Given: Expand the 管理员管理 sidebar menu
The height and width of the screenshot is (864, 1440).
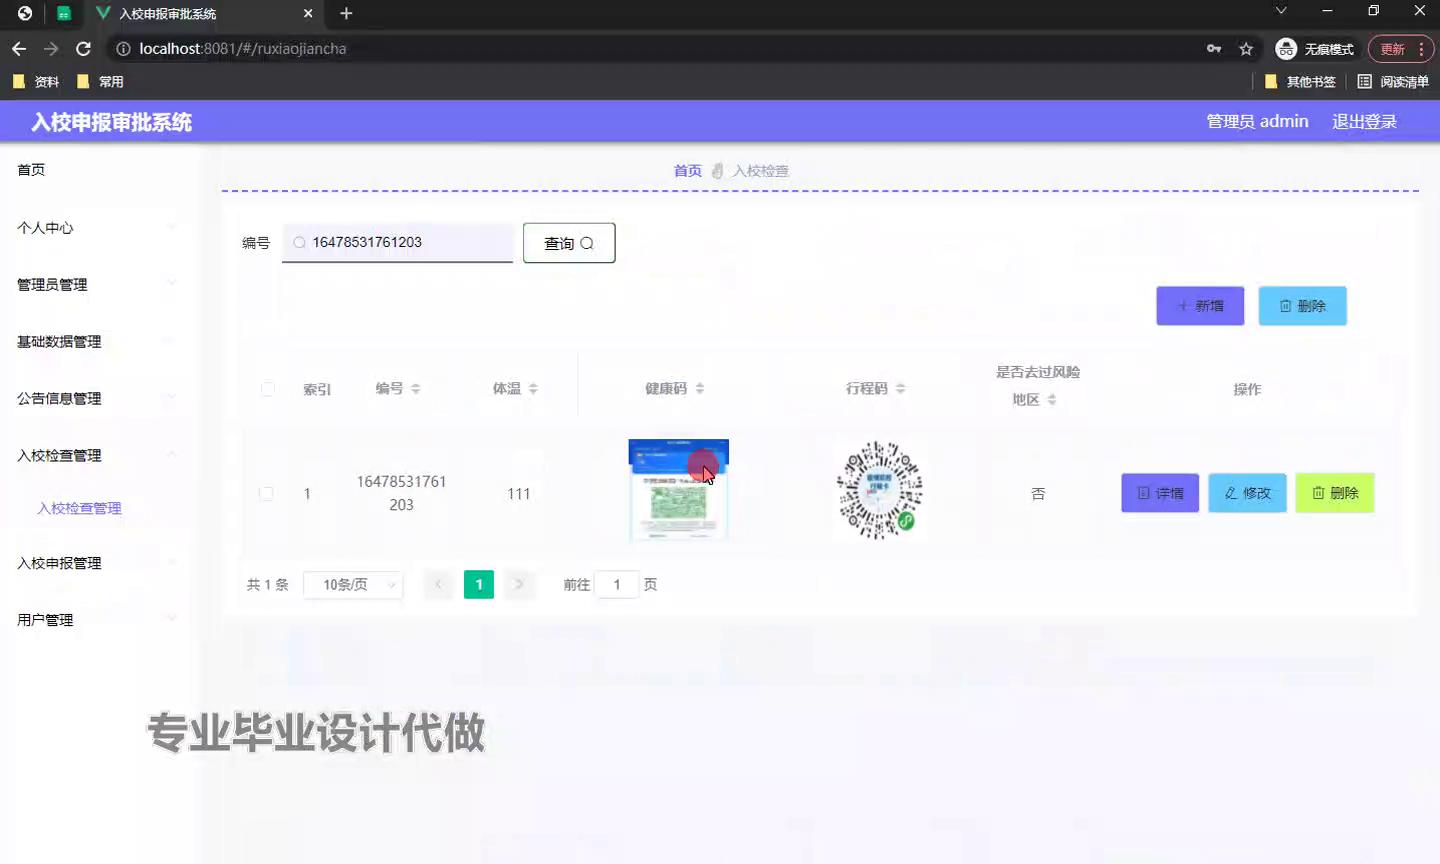Looking at the screenshot, I should coord(98,285).
